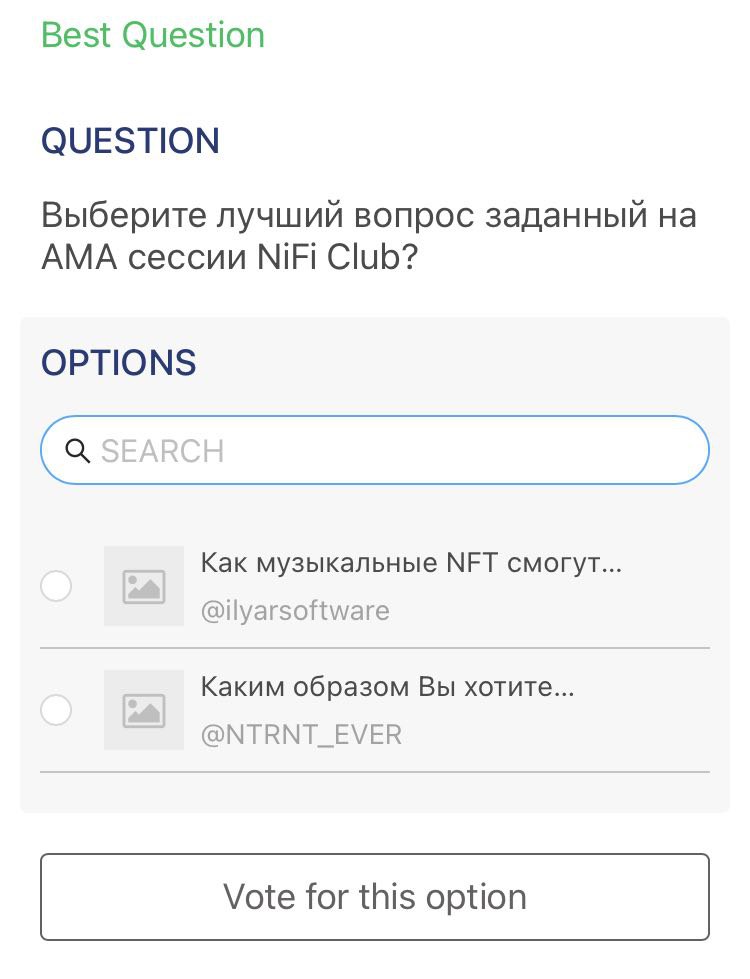Image resolution: width=750 pixels, height=979 pixels.
Task: Select radio button for "Каким образом Вы хотите…"
Action: click(56, 710)
